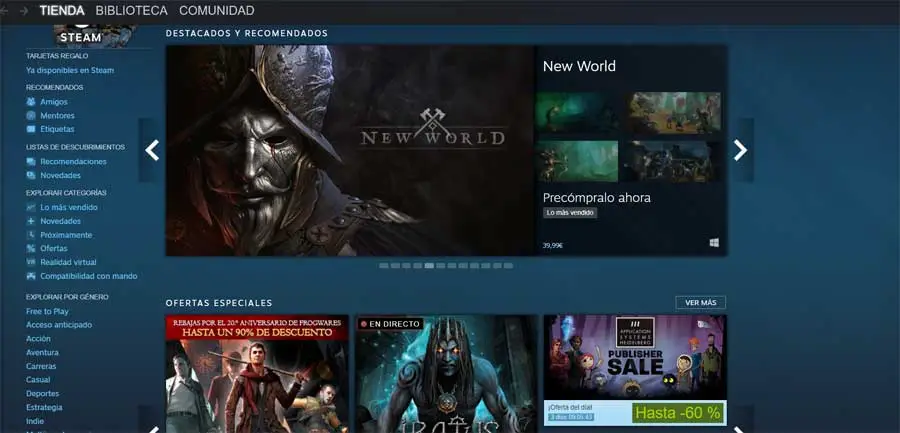
Task: Click the Etiquetas tag icon
Action: 31,129
